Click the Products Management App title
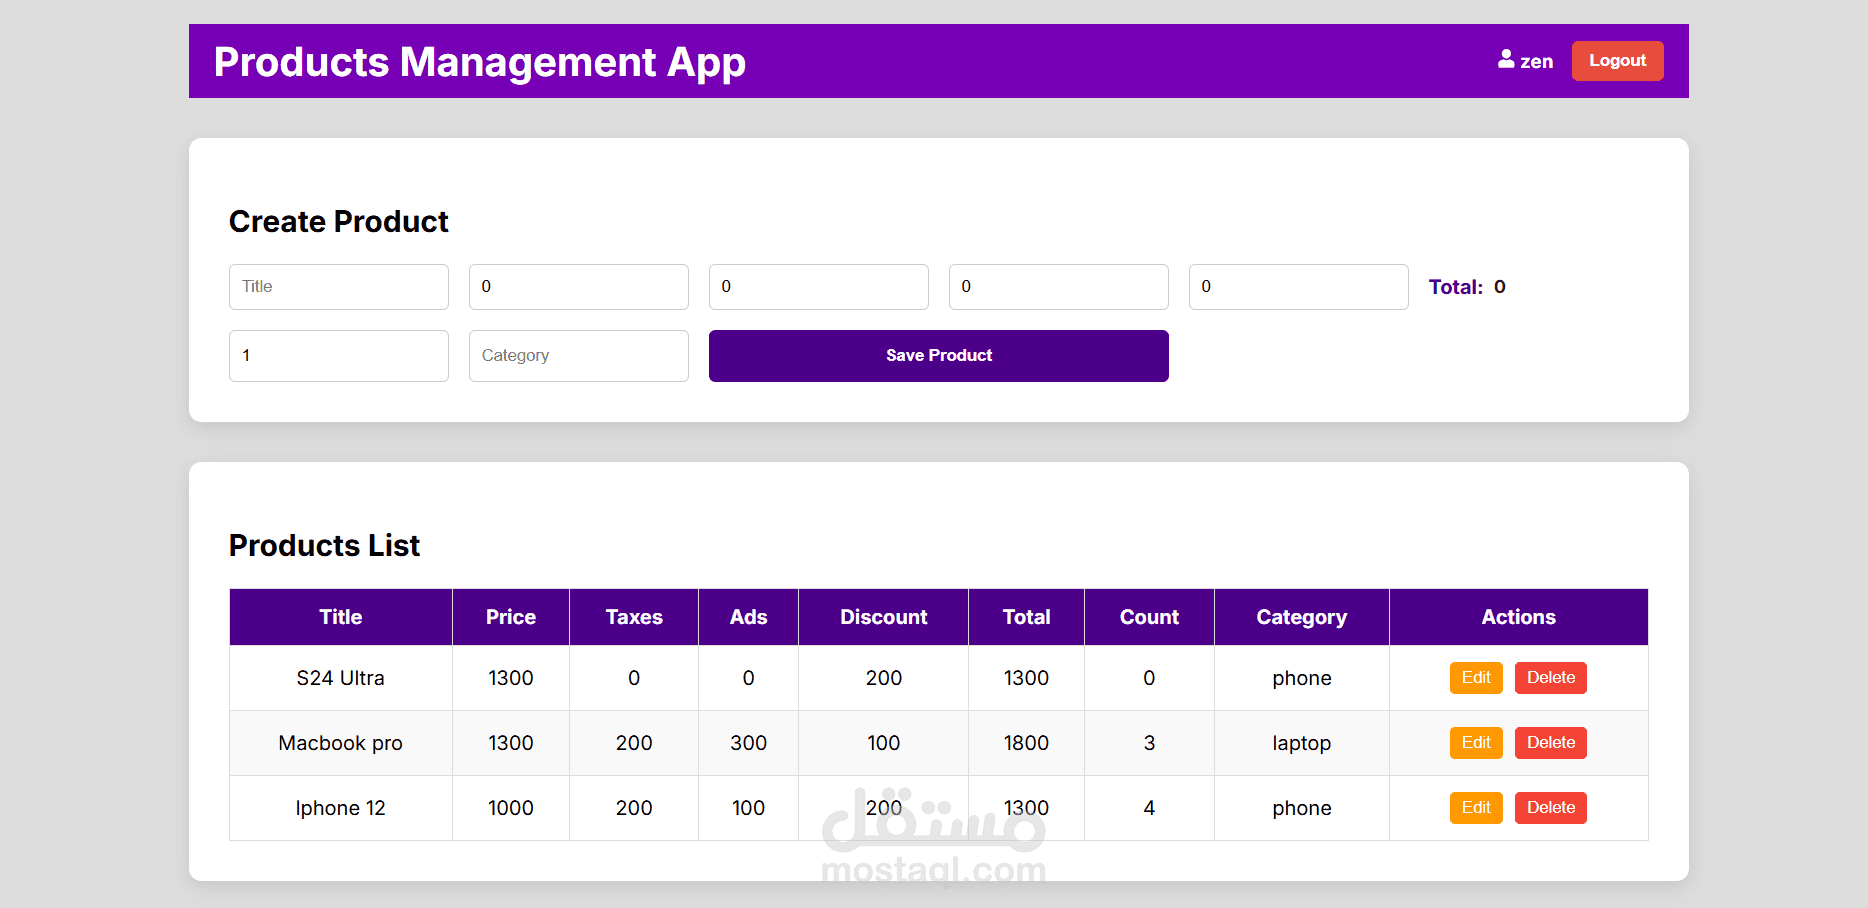The height and width of the screenshot is (908, 1868). pyautogui.click(x=480, y=62)
